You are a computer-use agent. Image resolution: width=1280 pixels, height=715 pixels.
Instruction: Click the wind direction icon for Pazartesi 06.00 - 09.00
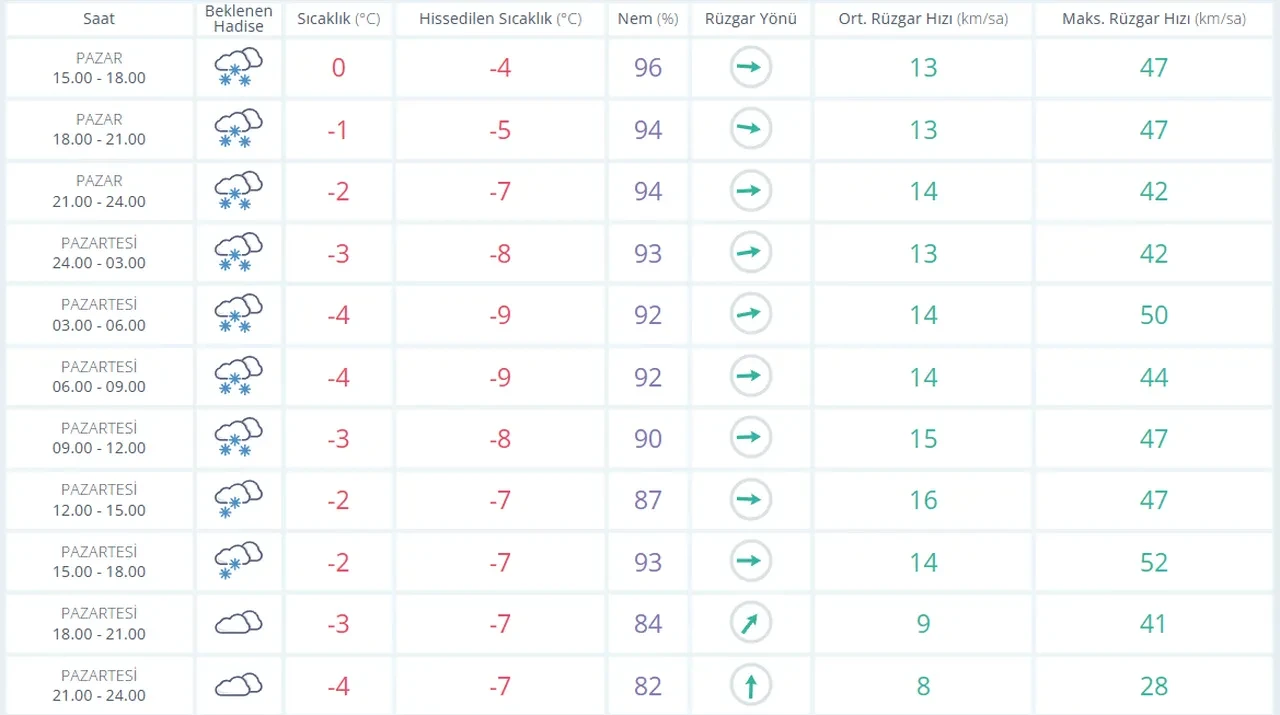coord(750,377)
